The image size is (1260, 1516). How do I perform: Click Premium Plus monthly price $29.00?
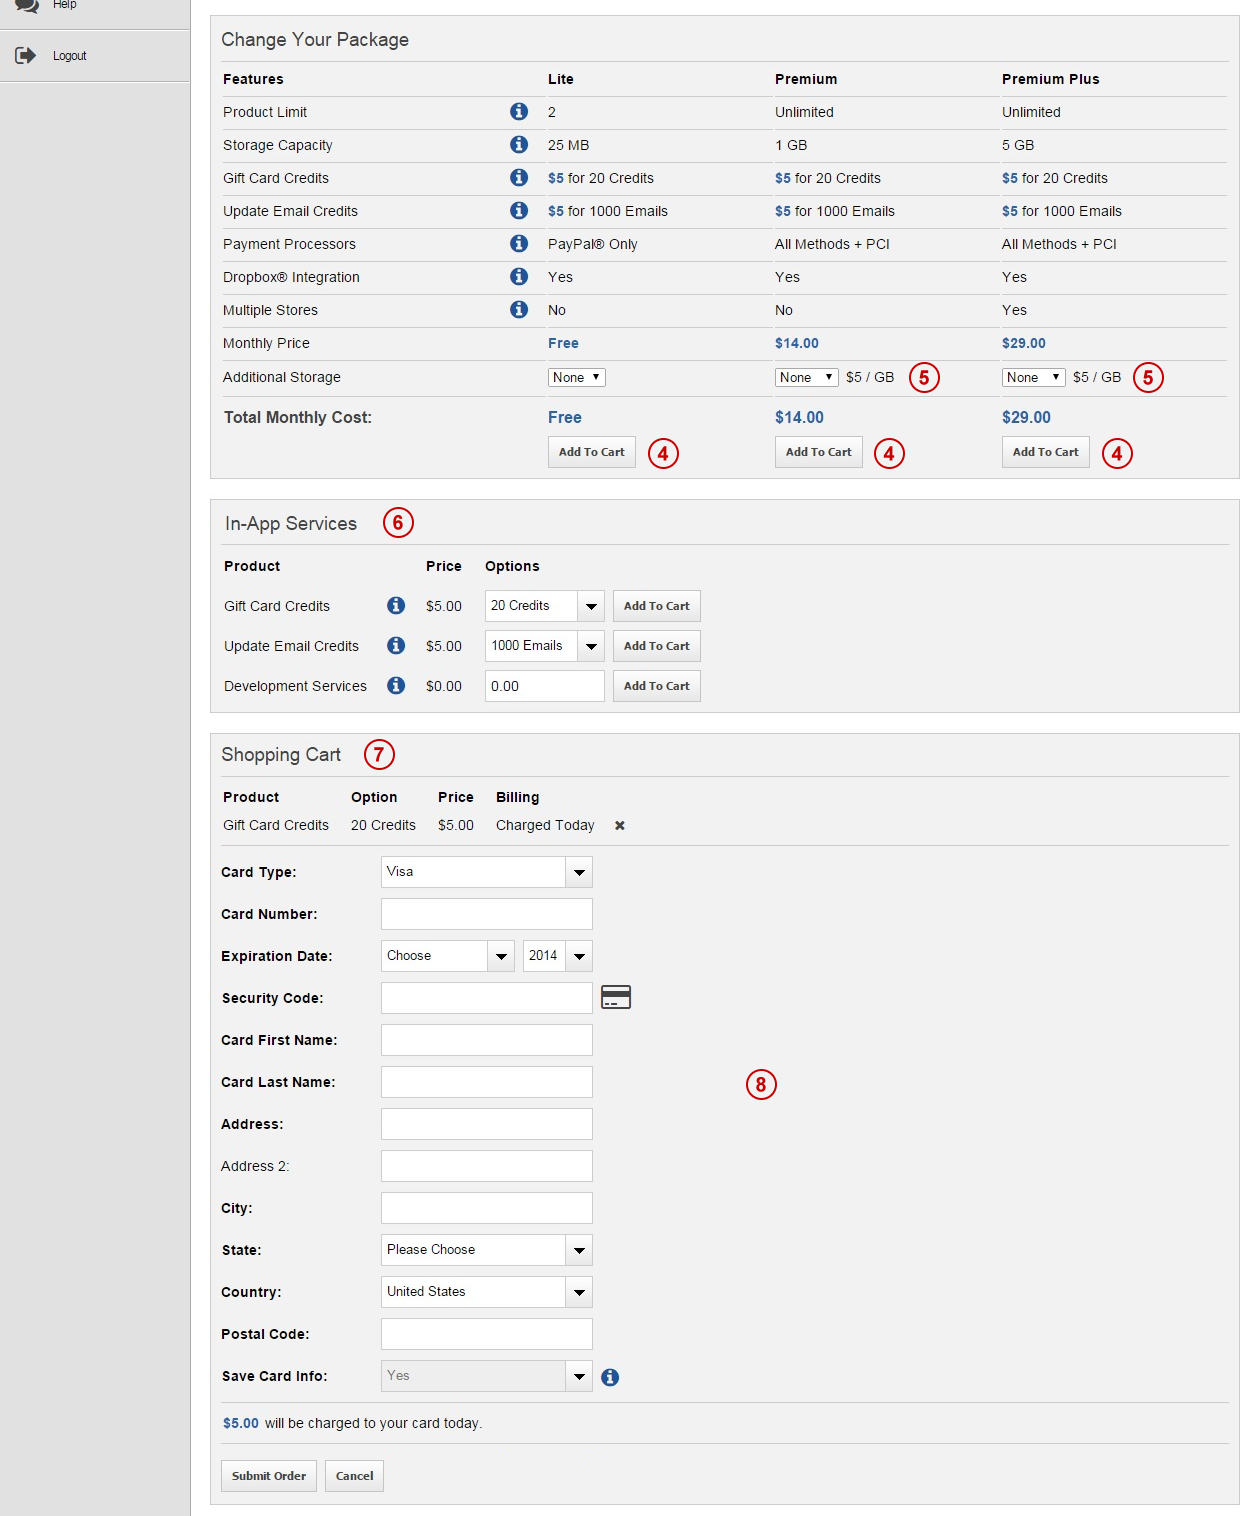click(1024, 343)
